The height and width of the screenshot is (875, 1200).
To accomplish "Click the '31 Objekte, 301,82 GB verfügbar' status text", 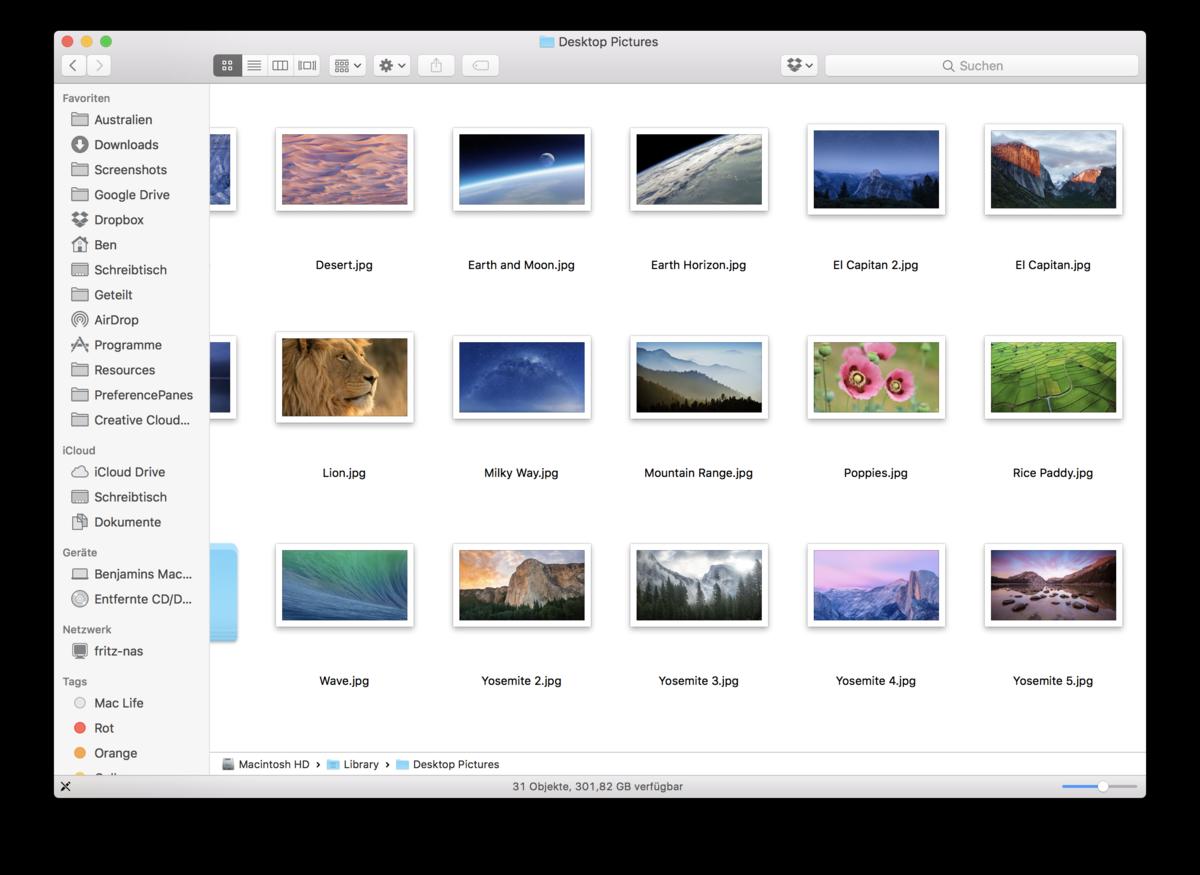I will [598, 787].
